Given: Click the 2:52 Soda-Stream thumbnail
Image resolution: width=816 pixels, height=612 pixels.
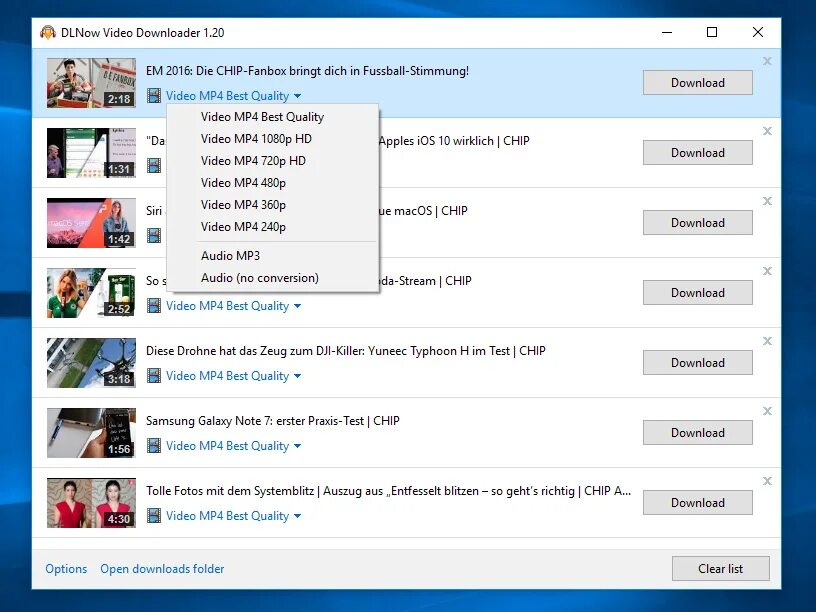Looking at the screenshot, I should point(91,293).
